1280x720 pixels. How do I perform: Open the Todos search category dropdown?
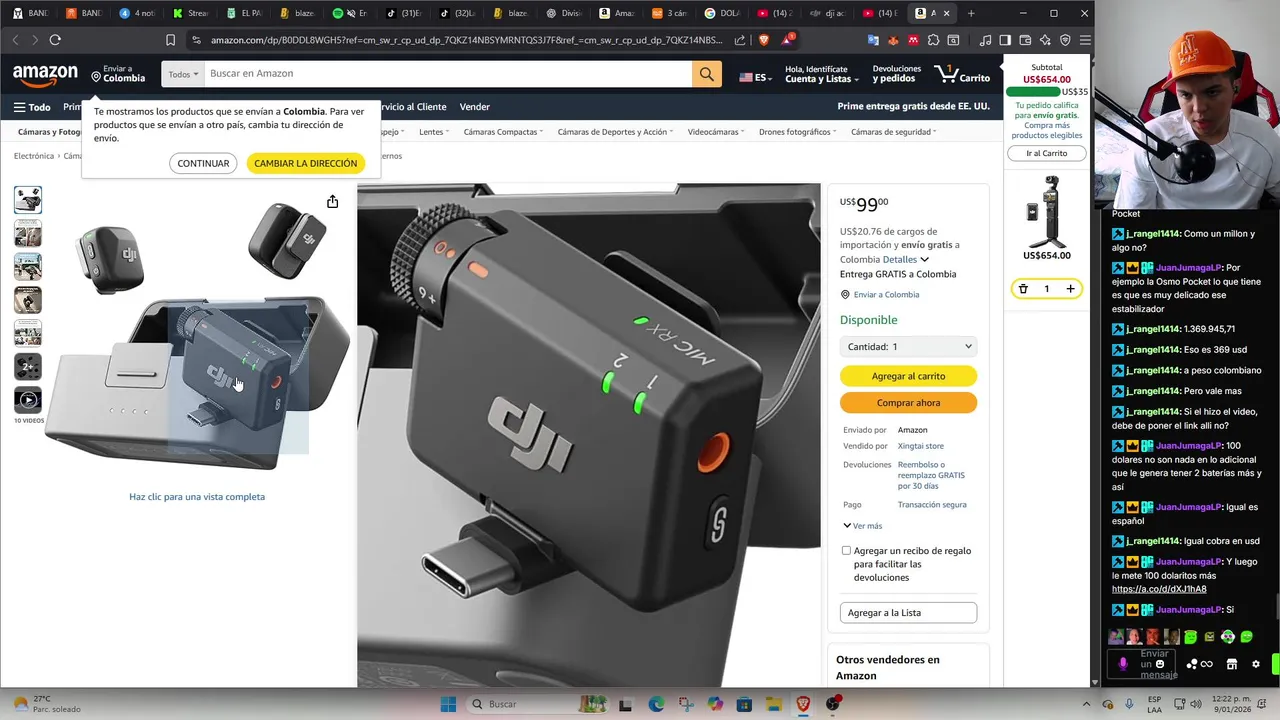tap(183, 74)
